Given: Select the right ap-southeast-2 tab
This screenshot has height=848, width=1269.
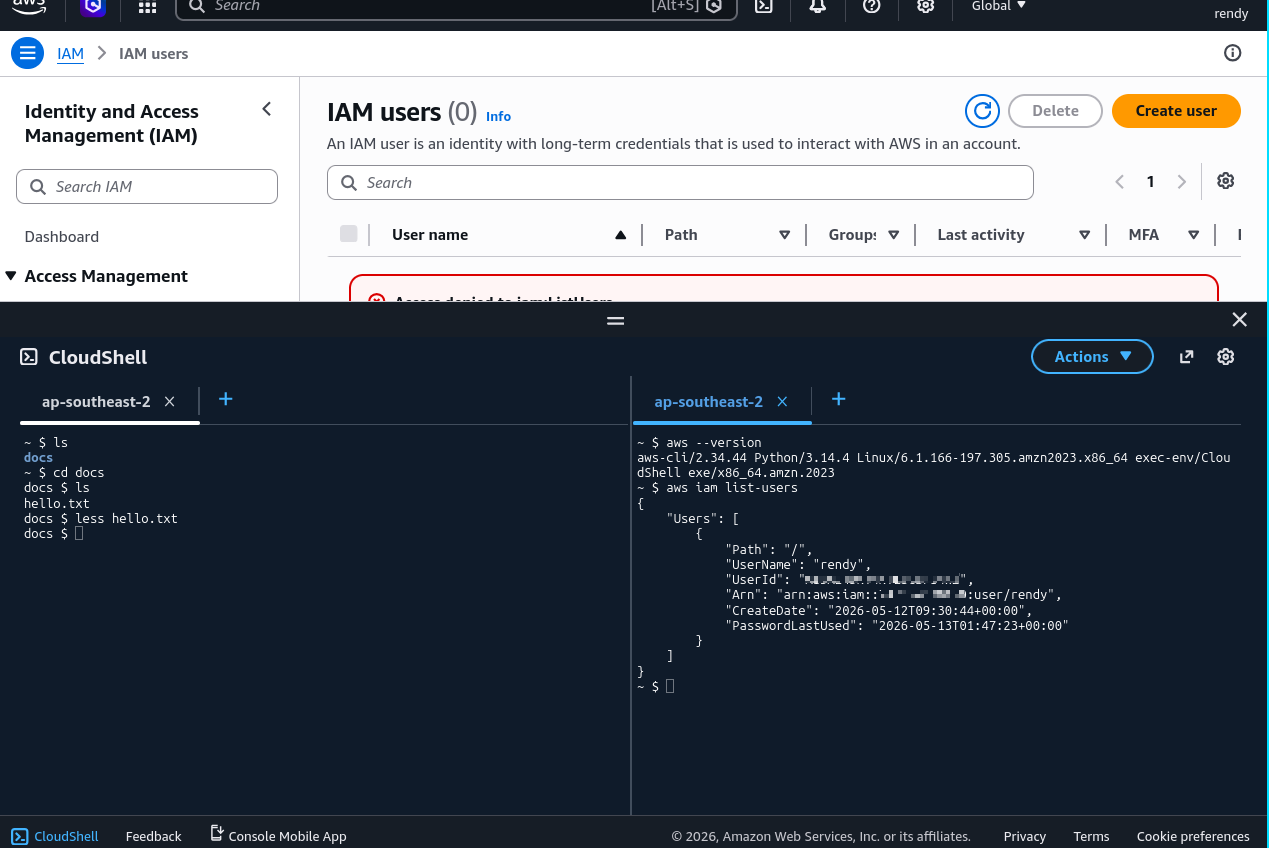Looking at the screenshot, I should (x=708, y=402).
